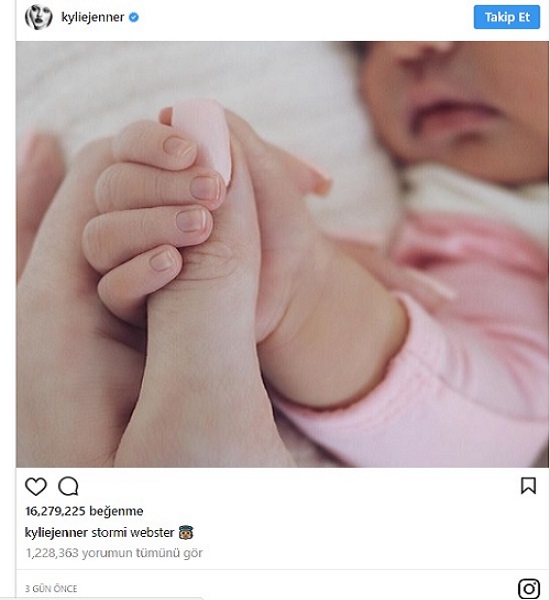Open the 3 GÜN ÖNCE timestamp link
The height and width of the screenshot is (600, 550).
click(x=51, y=589)
